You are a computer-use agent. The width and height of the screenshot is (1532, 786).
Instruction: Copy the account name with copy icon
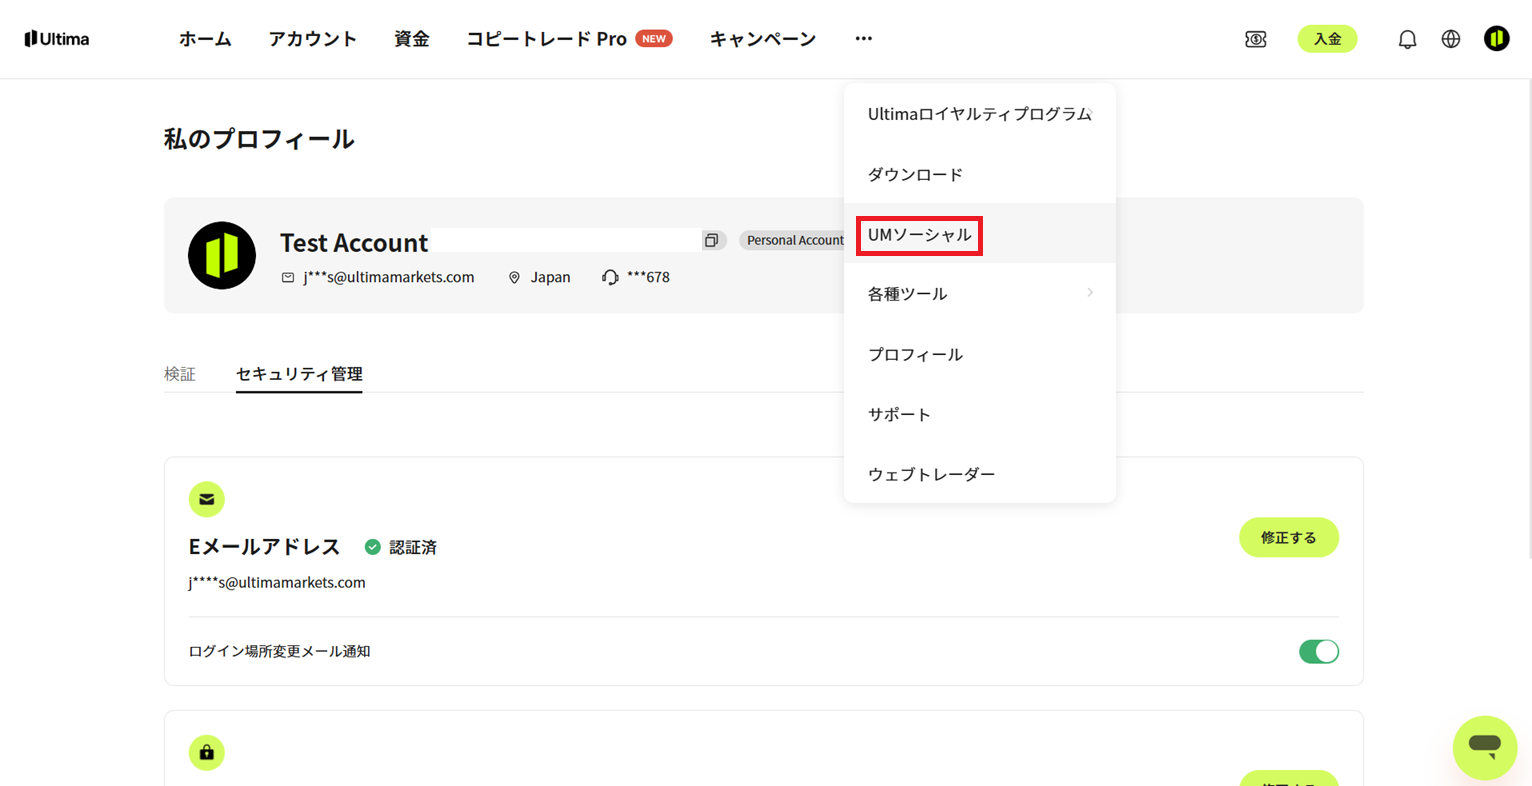pyautogui.click(x=712, y=240)
